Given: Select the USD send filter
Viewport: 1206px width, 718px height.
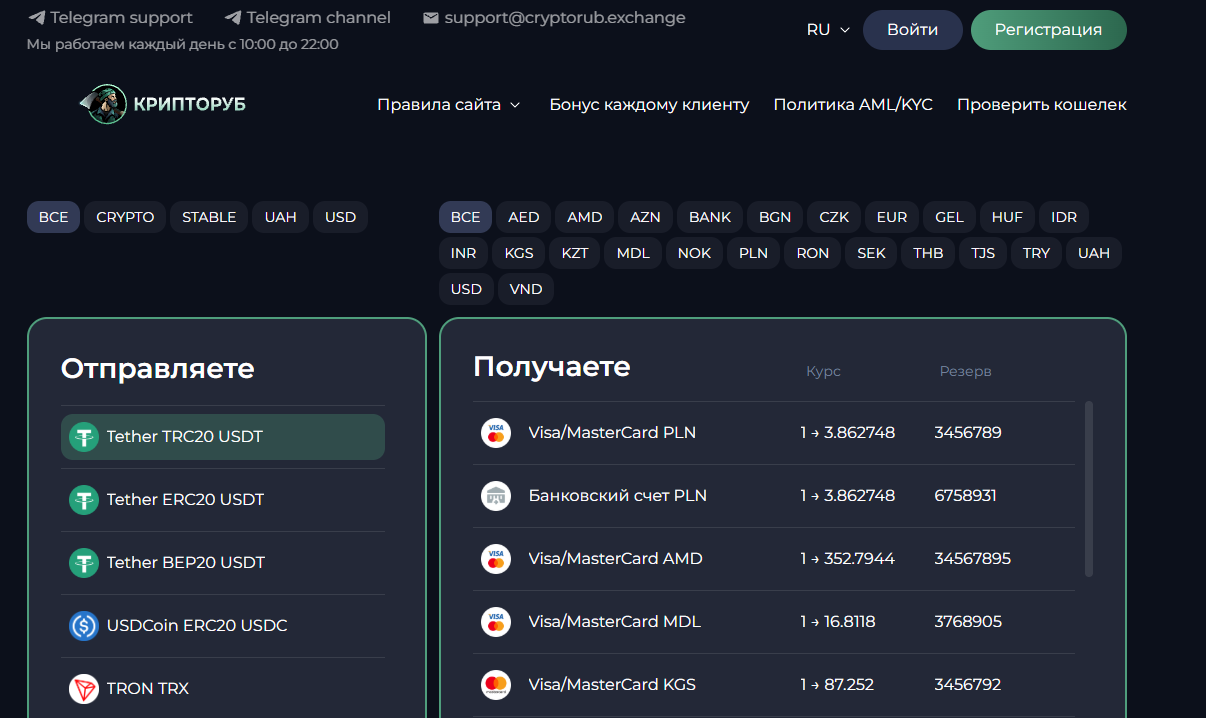Looking at the screenshot, I should [340, 217].
